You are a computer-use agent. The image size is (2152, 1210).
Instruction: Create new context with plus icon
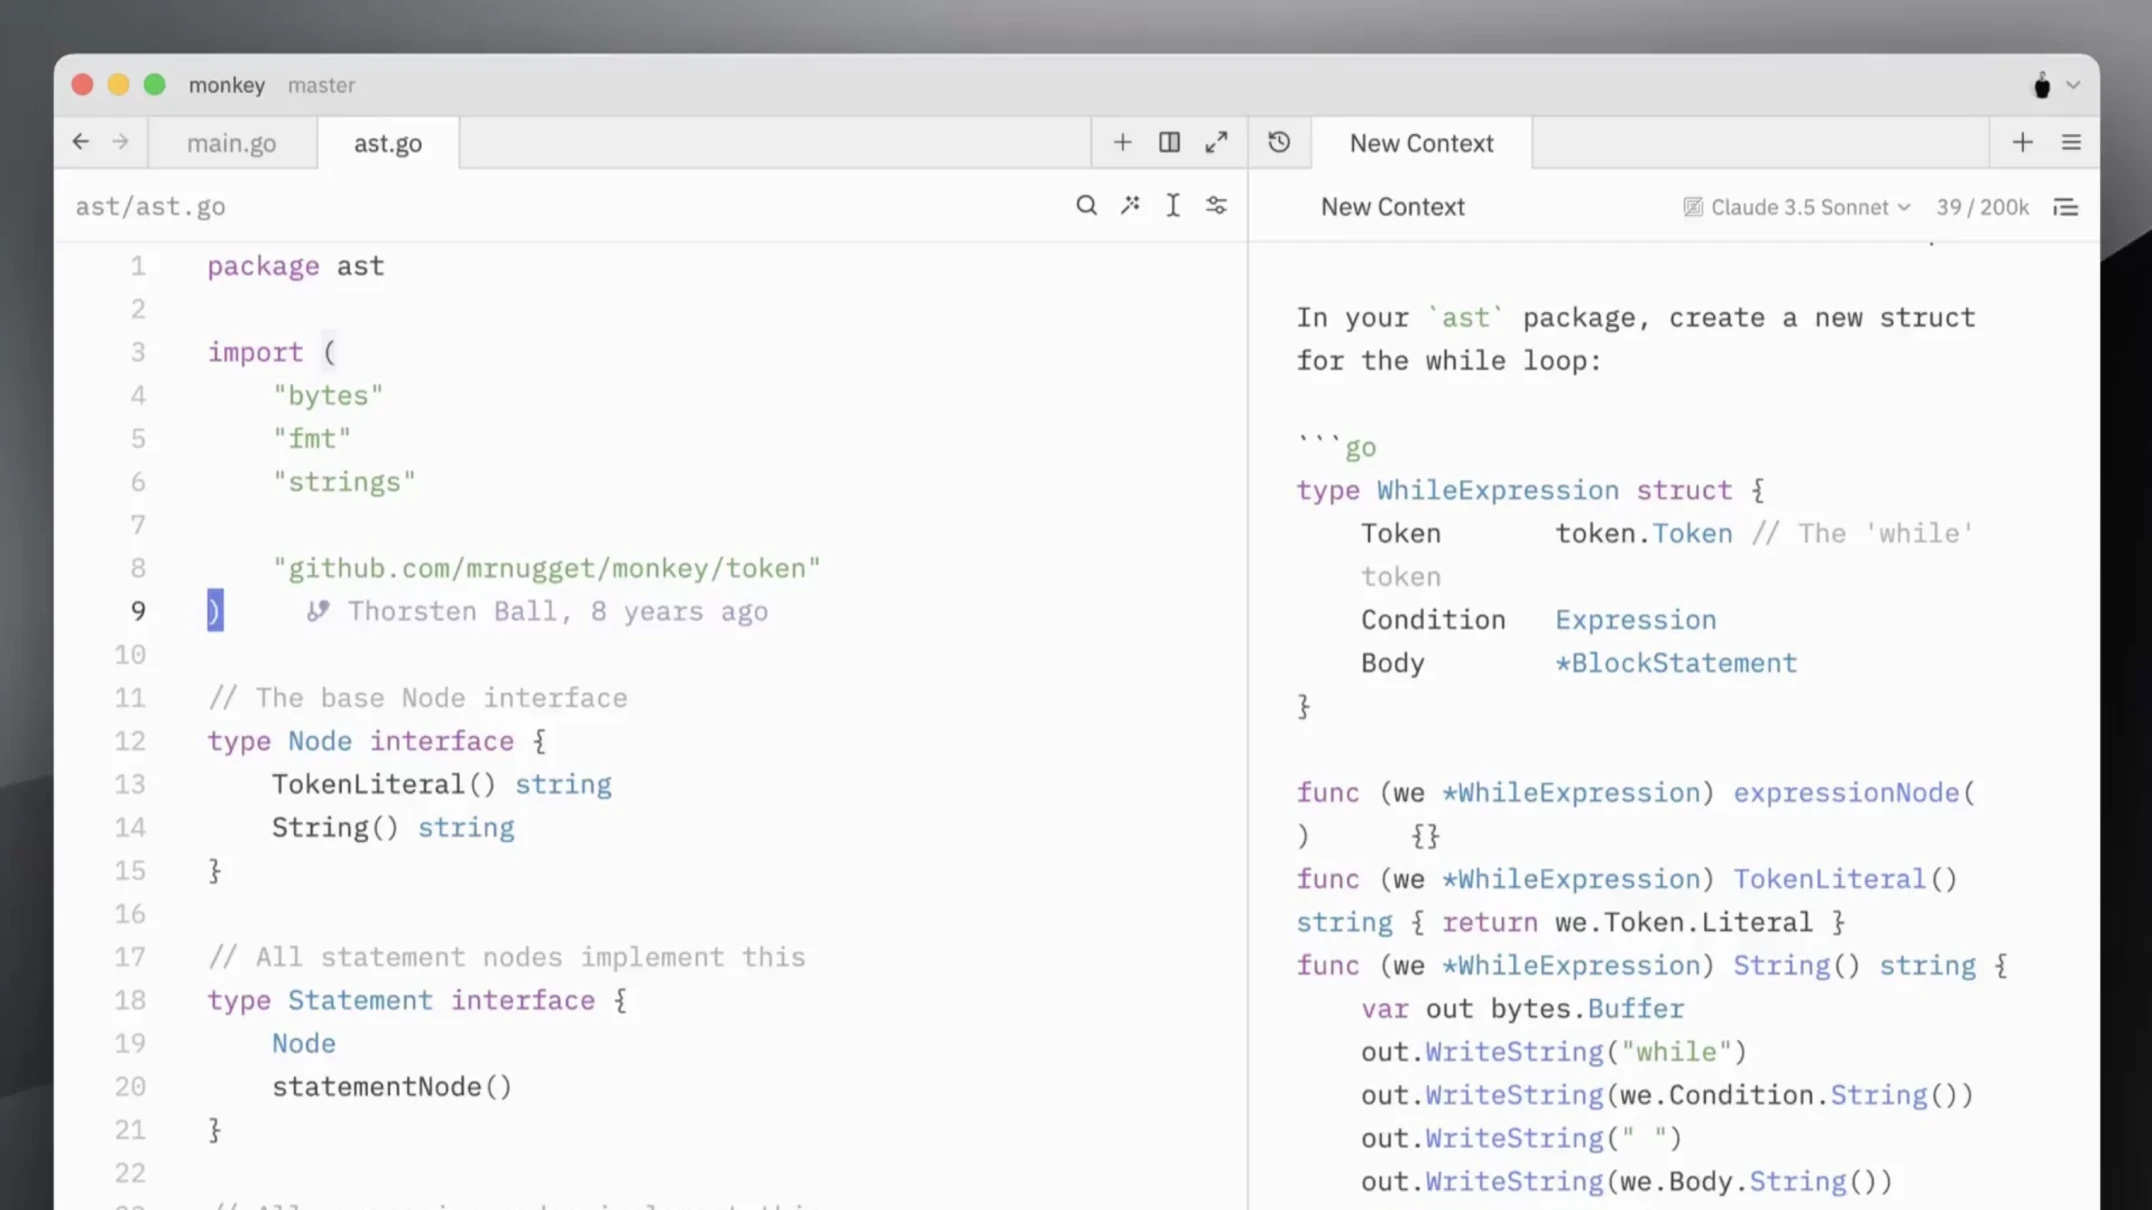click(2022, 143)
